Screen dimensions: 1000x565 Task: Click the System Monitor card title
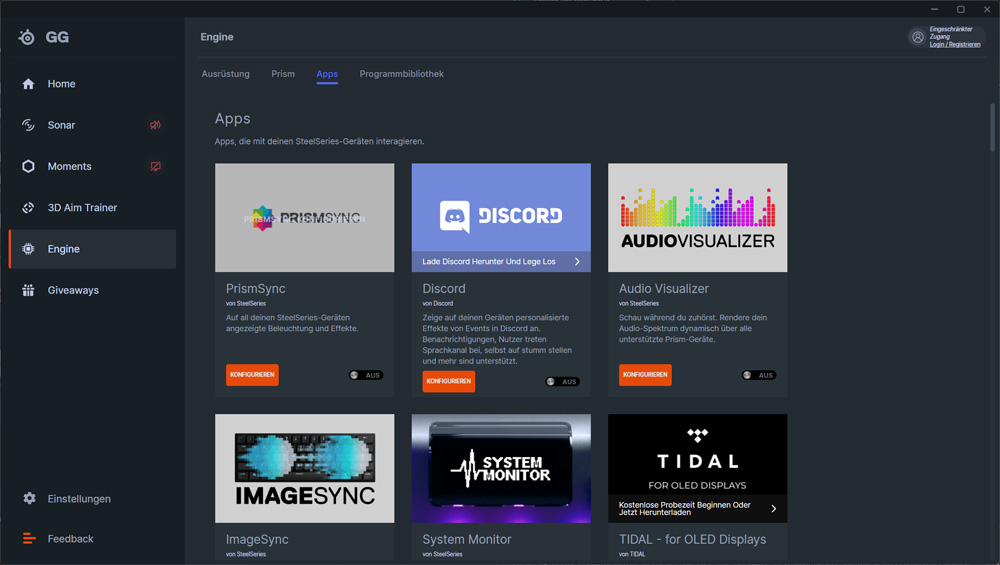click(467, 539)
